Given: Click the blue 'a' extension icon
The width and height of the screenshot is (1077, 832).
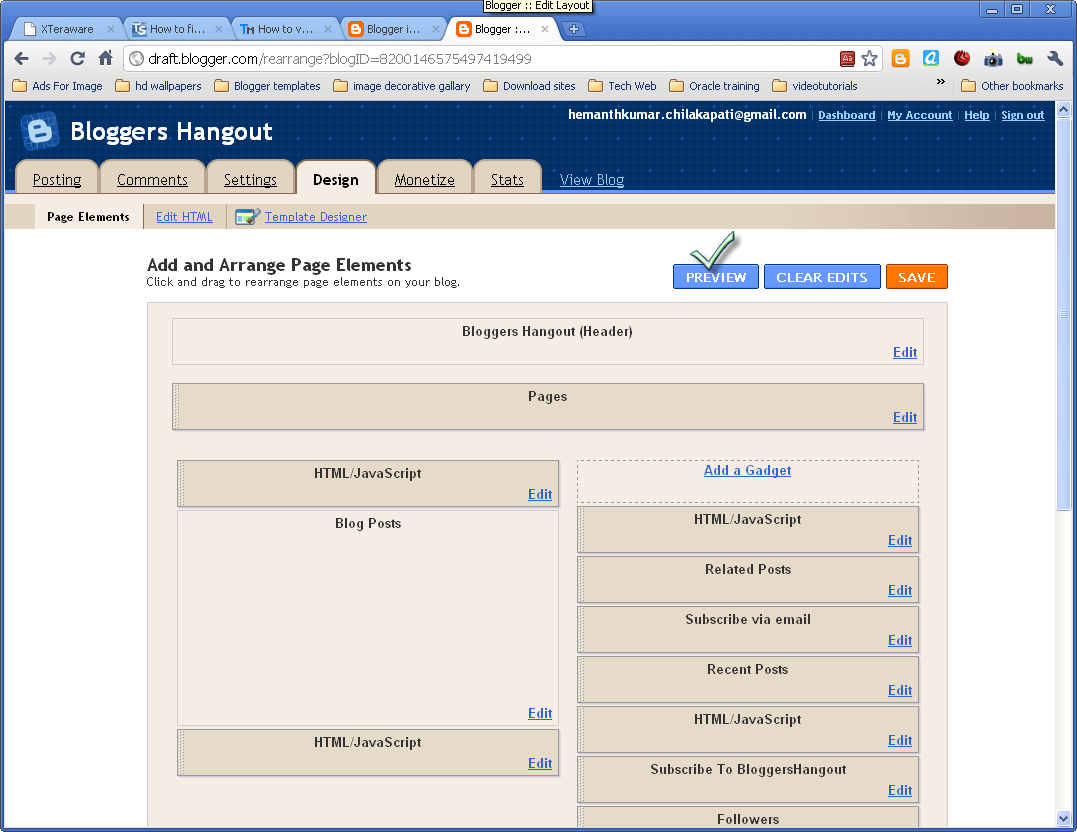Looking at the screenshot, I should pyautogui.click(x=931, y=58).
